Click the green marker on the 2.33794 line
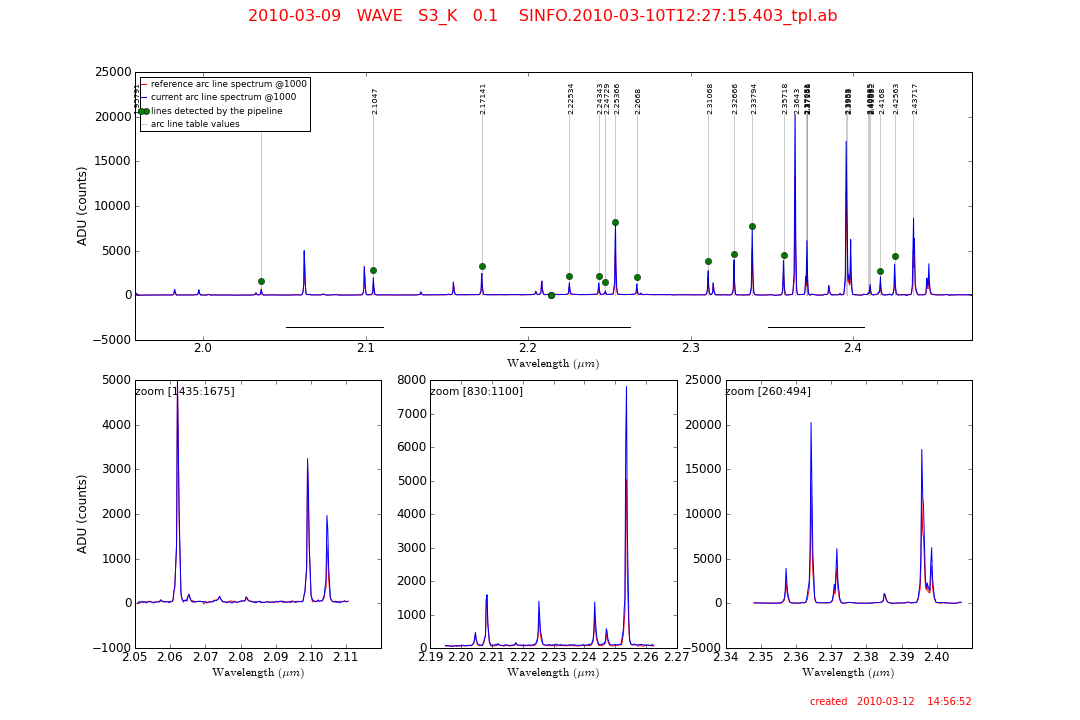This screenshot has width=1080, height=720. click(752, 226)
